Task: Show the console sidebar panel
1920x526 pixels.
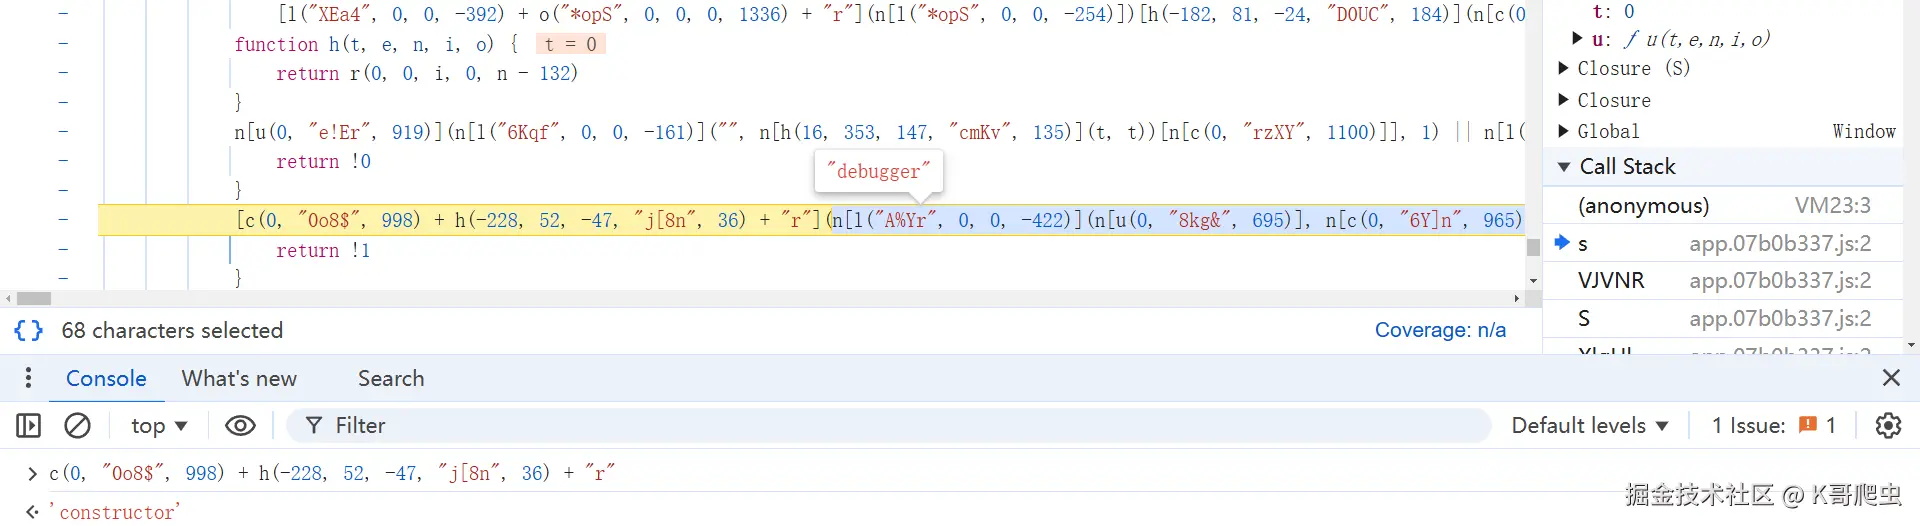Action: click(29, 426)
